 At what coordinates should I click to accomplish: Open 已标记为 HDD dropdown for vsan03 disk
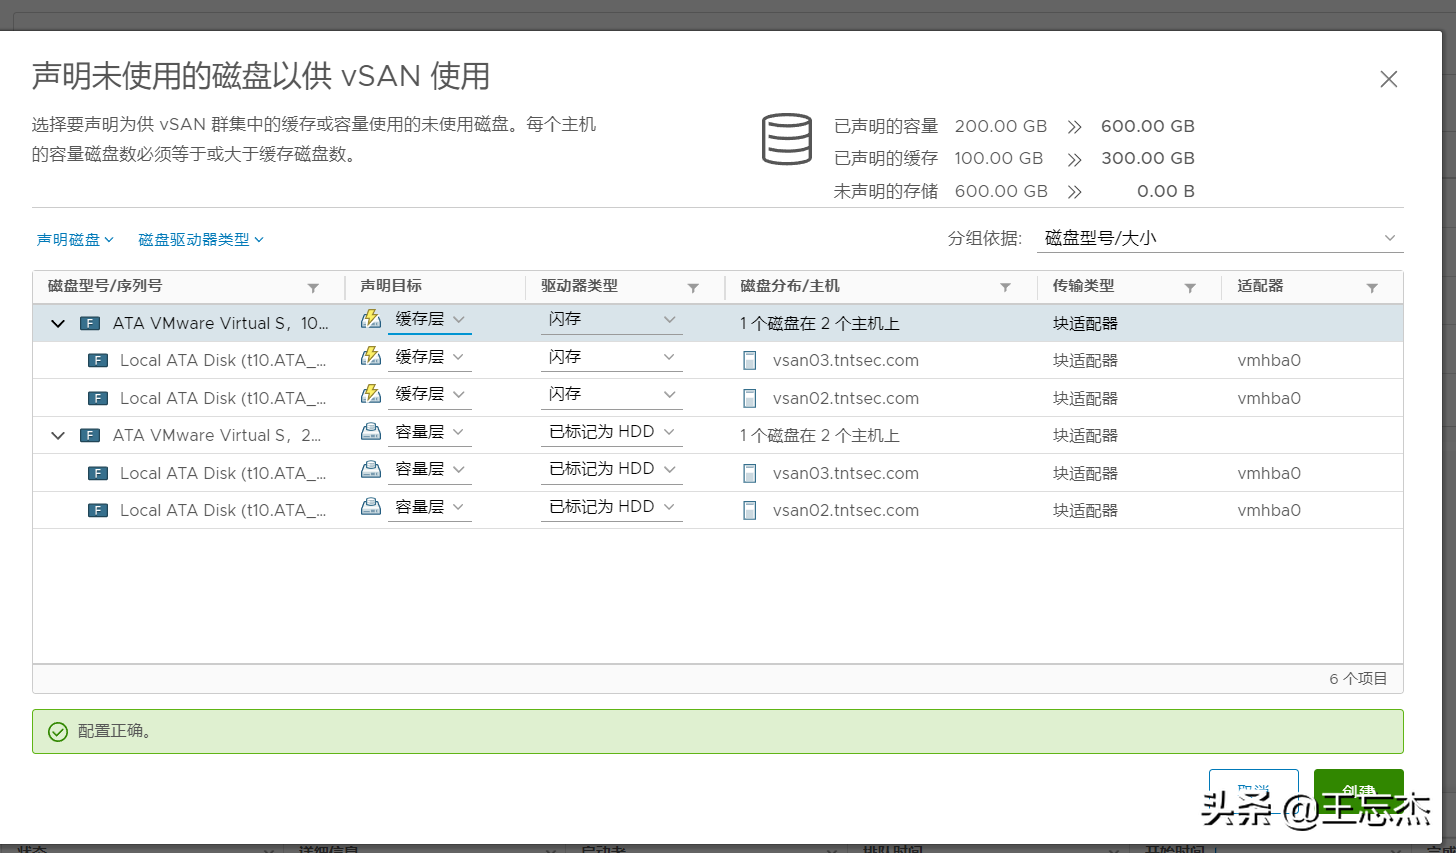click(612, 469)
